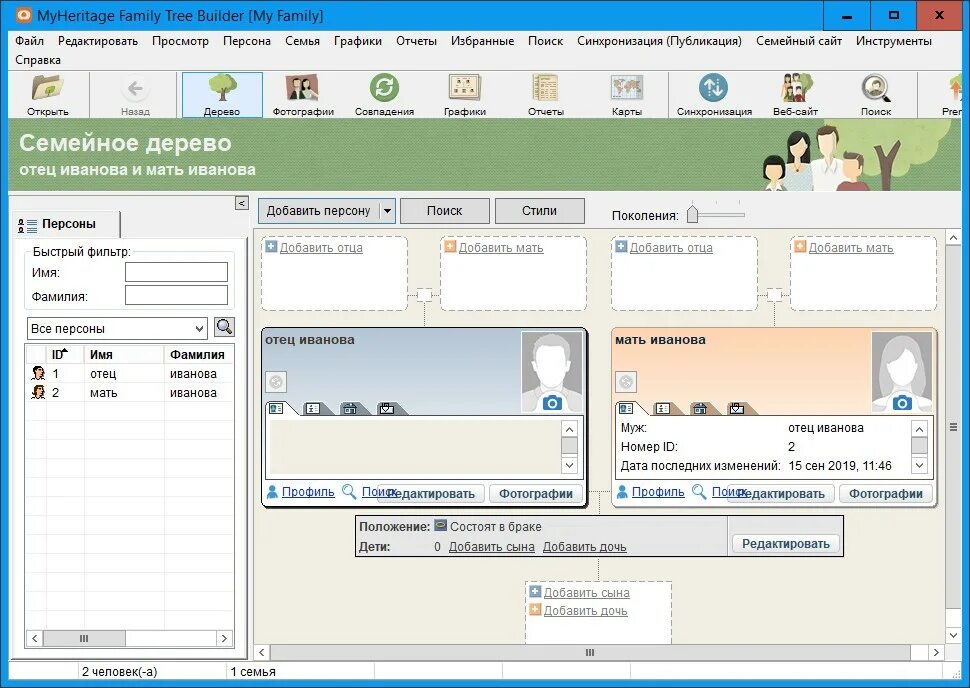The height and width of the screenshot is (688, 970).
Task: Click the Фамилия quick filter field
Action: click(176, 295)
